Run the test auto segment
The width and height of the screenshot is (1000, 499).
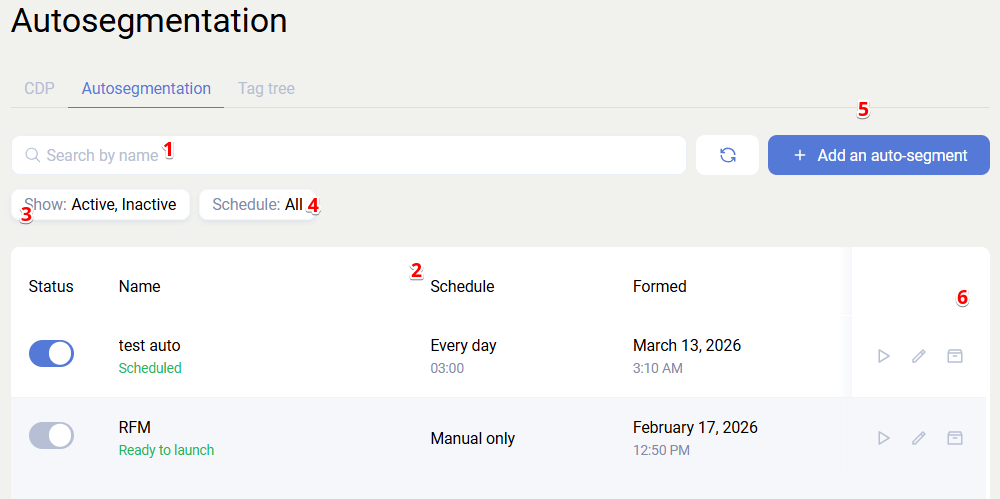click(883, 356)
